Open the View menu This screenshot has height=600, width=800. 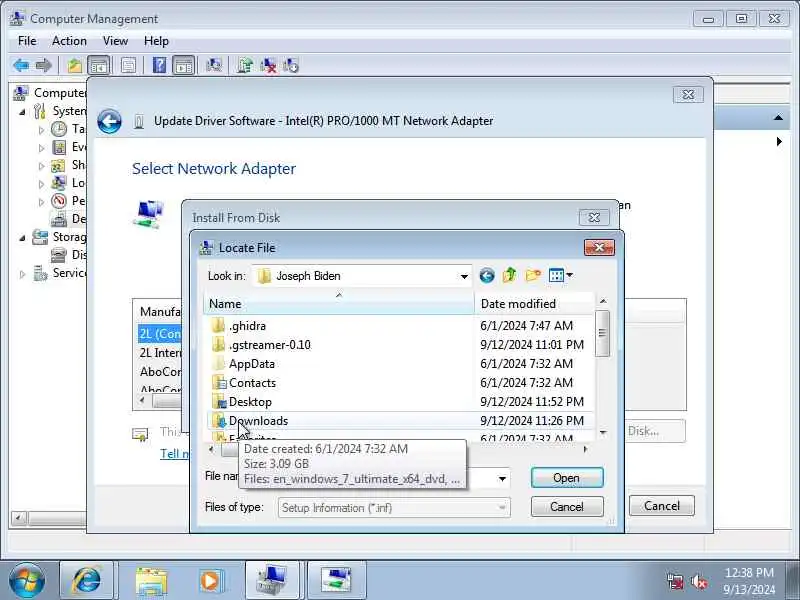click(x=115, y=41)
